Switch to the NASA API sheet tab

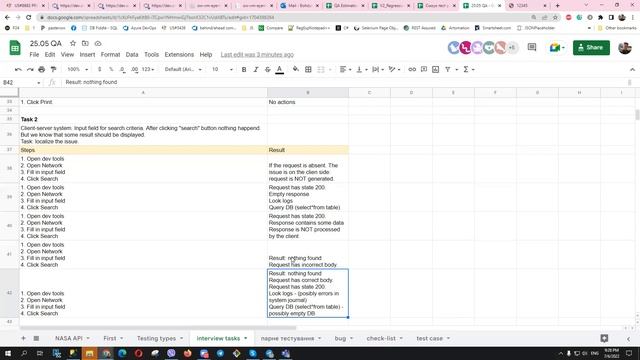[x=72, y=338]
